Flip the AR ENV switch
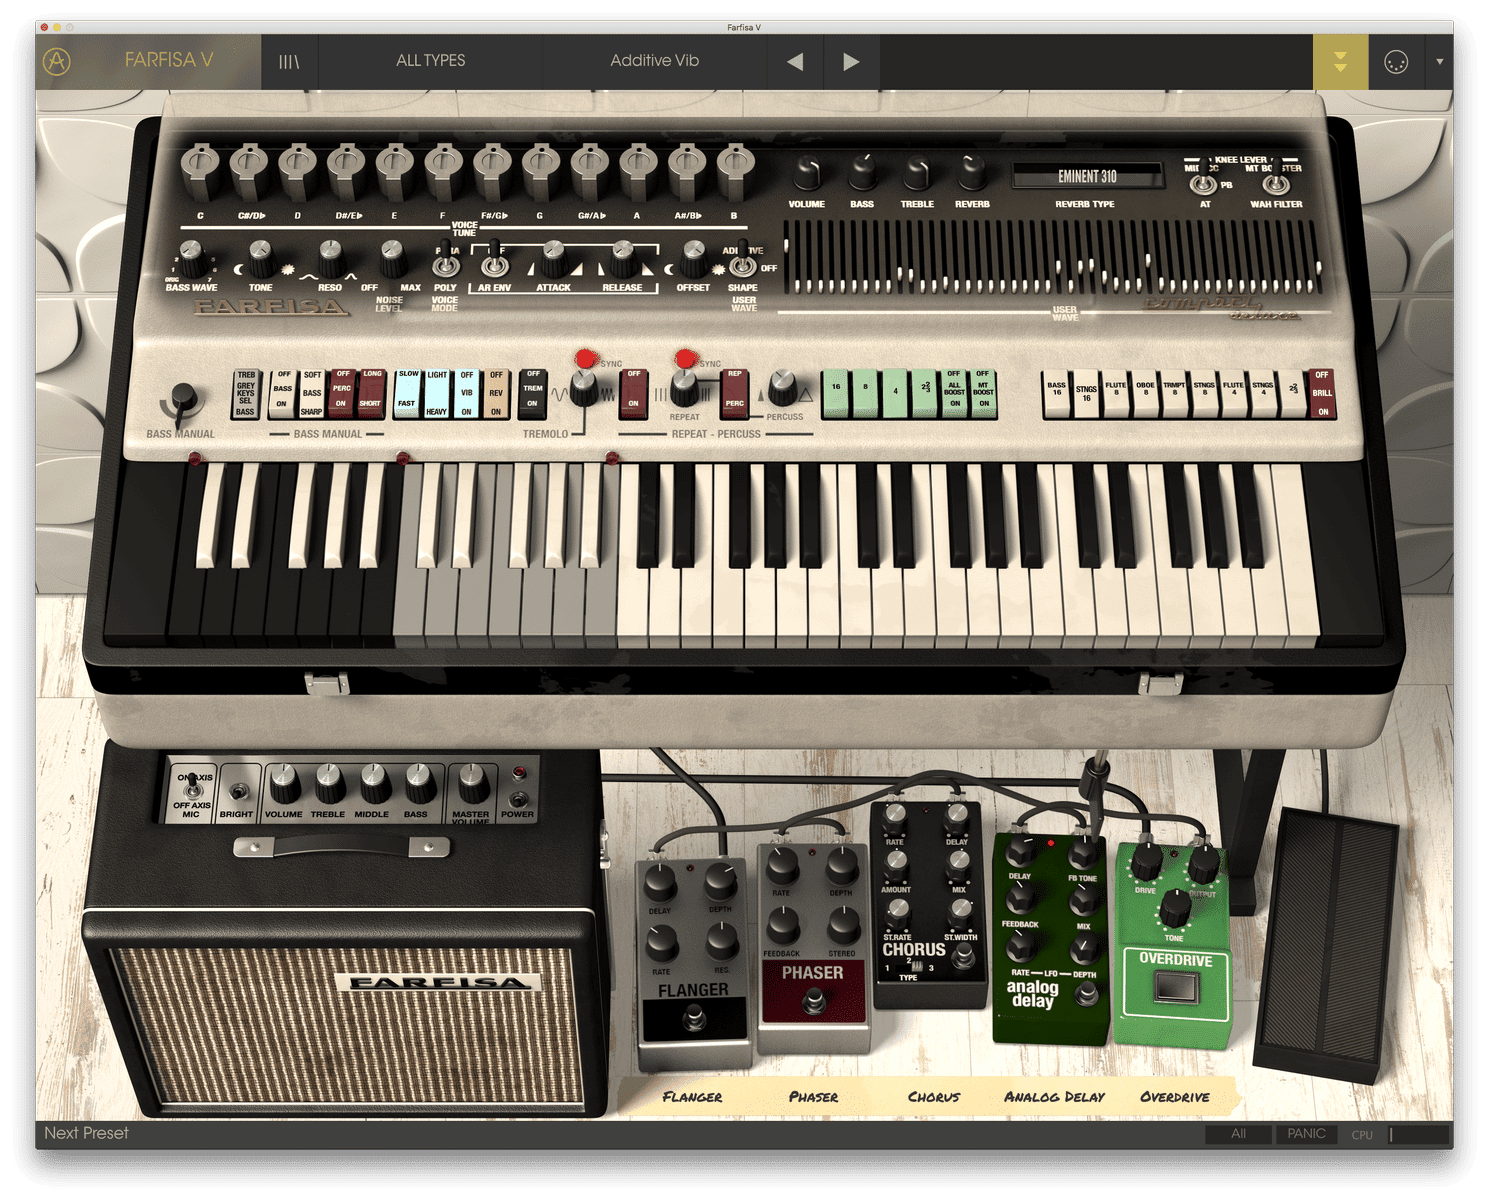Image resolution: width=1489 pixels, height=1200 pixels. click(494, 262)
